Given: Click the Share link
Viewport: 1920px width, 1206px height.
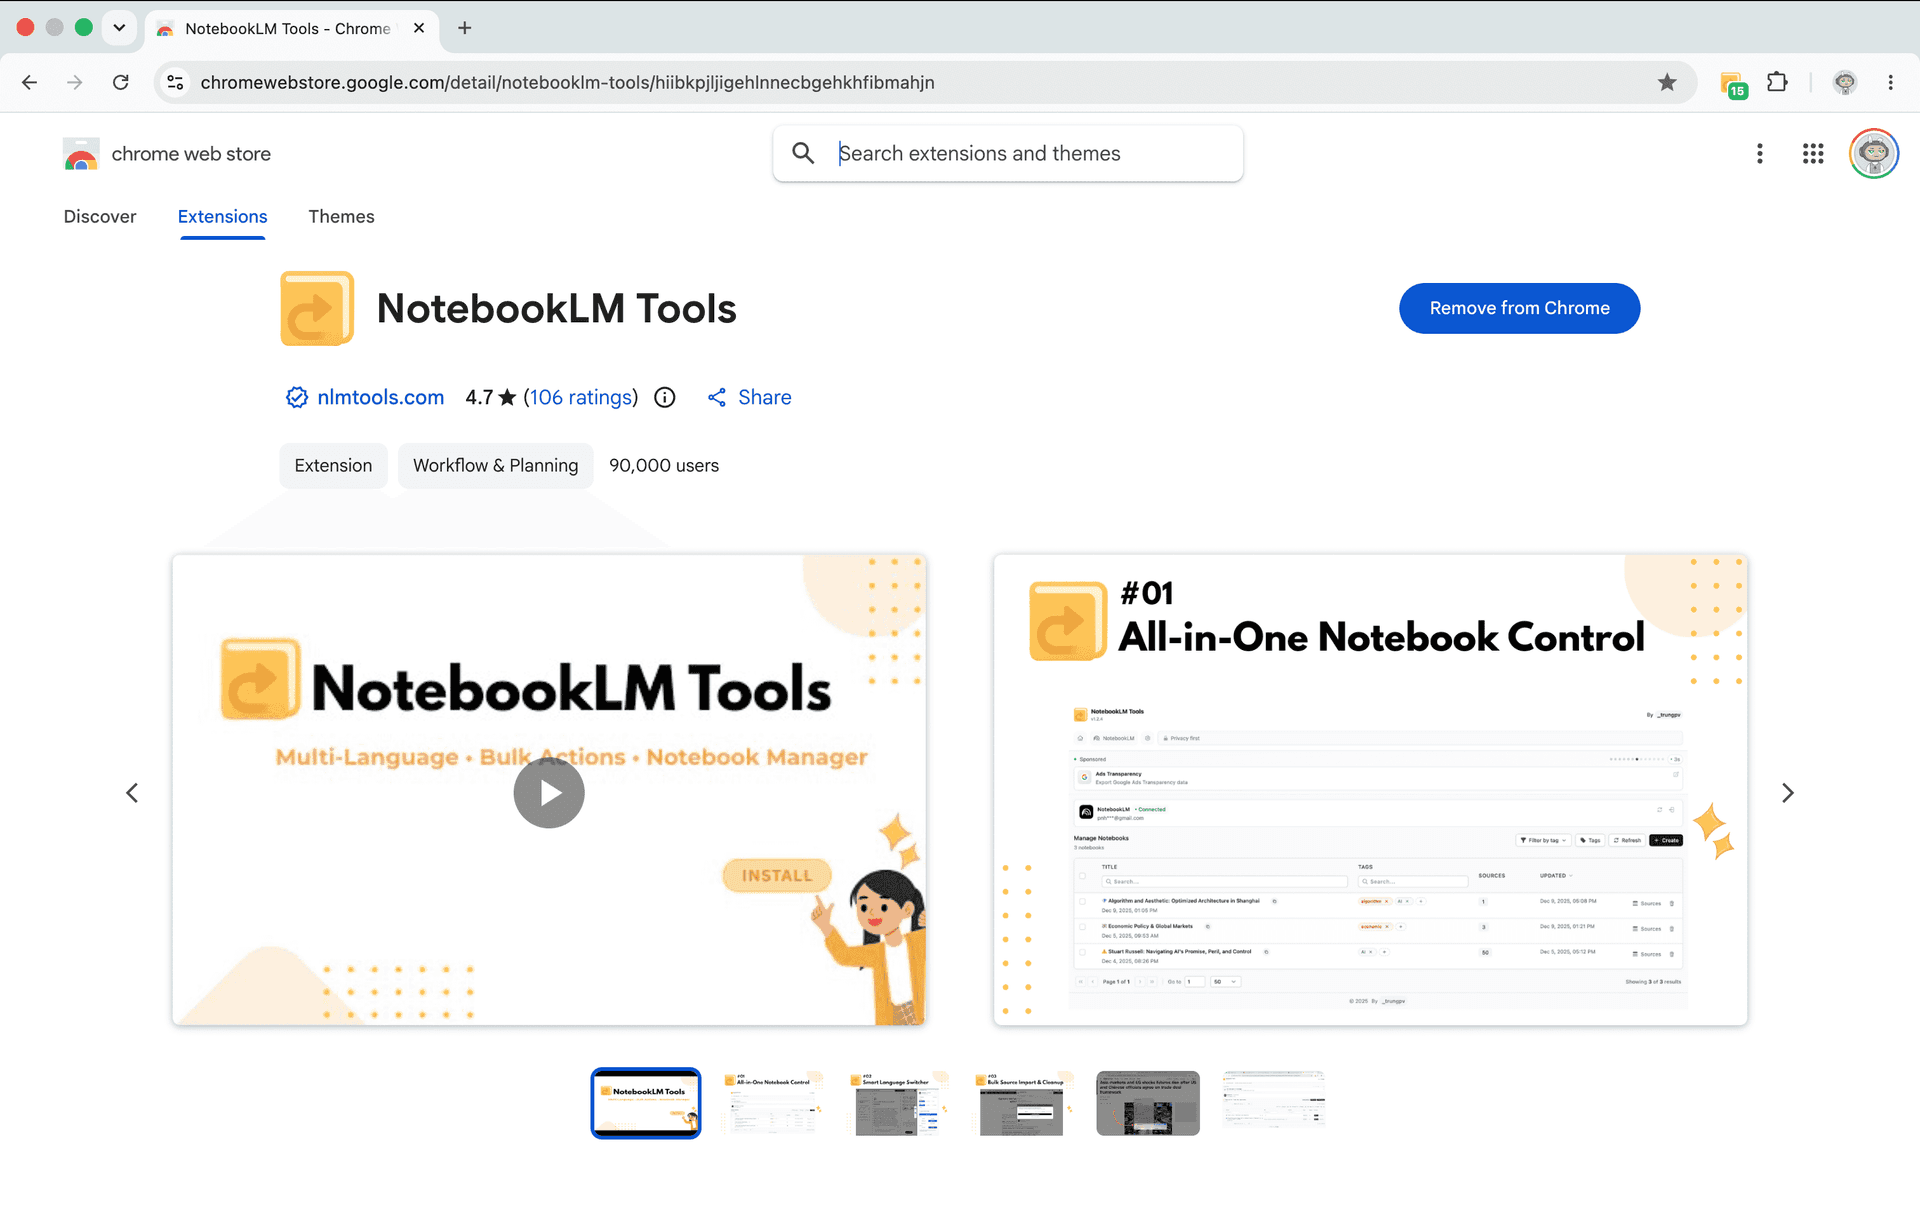Looking at the screenshot, I should (749, 397).
